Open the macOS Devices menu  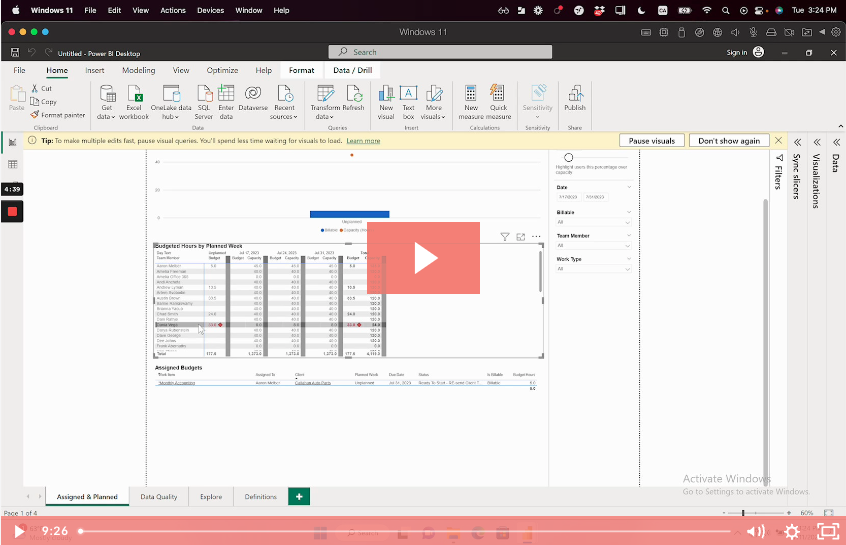(x=210, y=10)
